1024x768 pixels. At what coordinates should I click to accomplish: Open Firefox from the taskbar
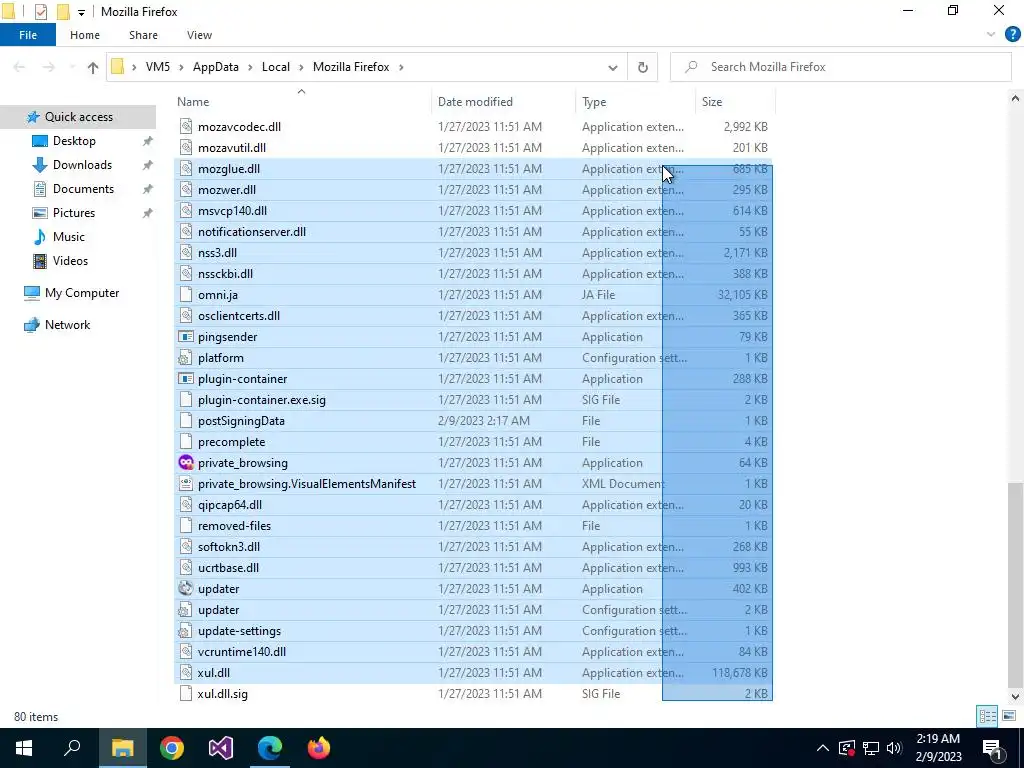coord(319,748)
